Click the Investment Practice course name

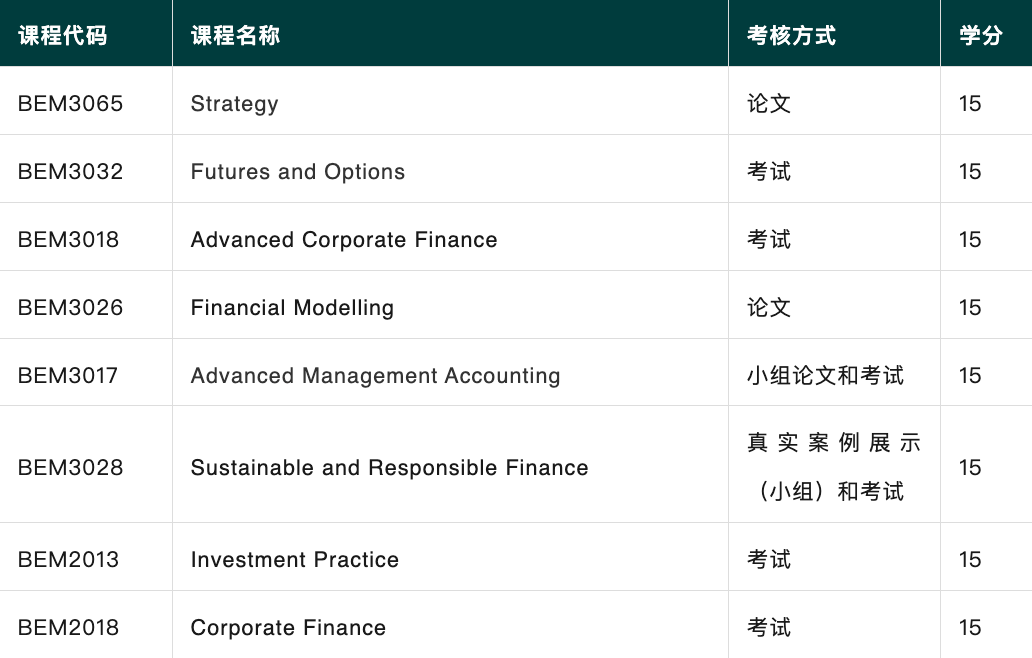coord(294,559)
